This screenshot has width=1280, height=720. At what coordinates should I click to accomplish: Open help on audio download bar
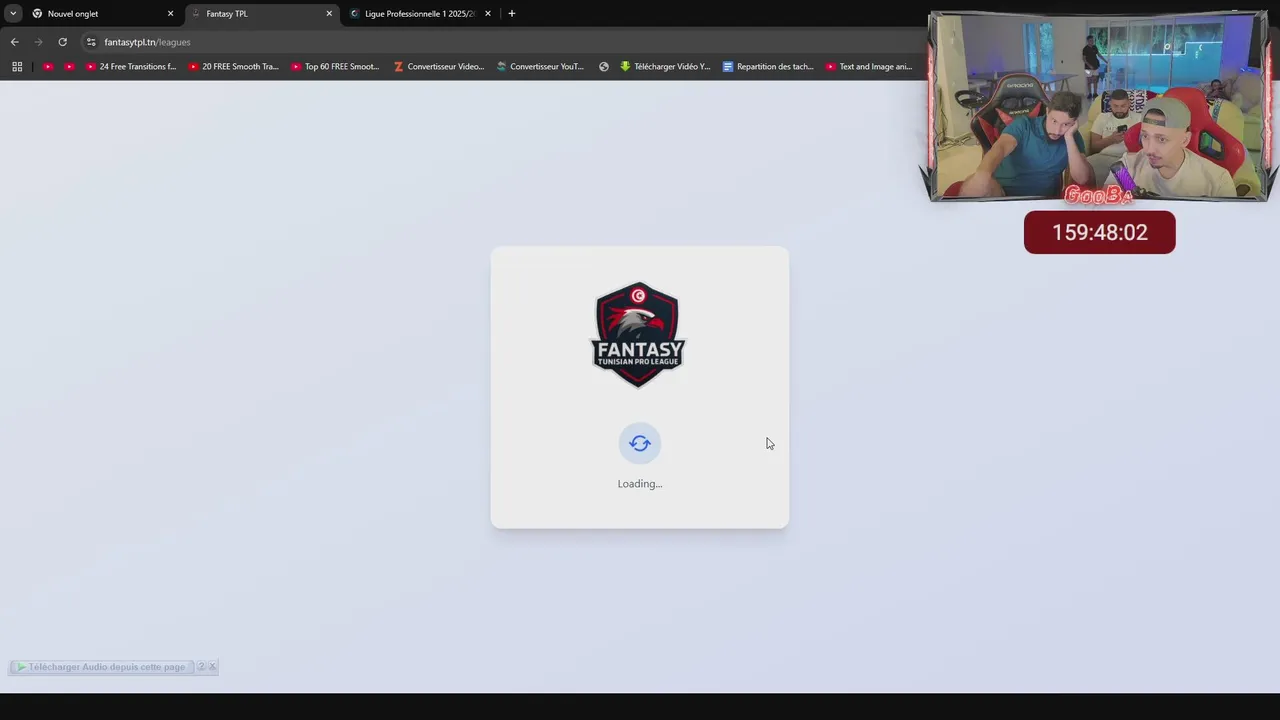(201, 667)
